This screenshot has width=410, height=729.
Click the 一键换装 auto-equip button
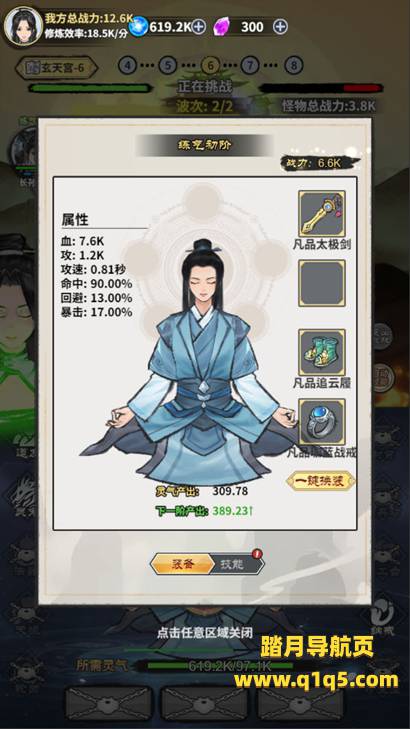321,481
